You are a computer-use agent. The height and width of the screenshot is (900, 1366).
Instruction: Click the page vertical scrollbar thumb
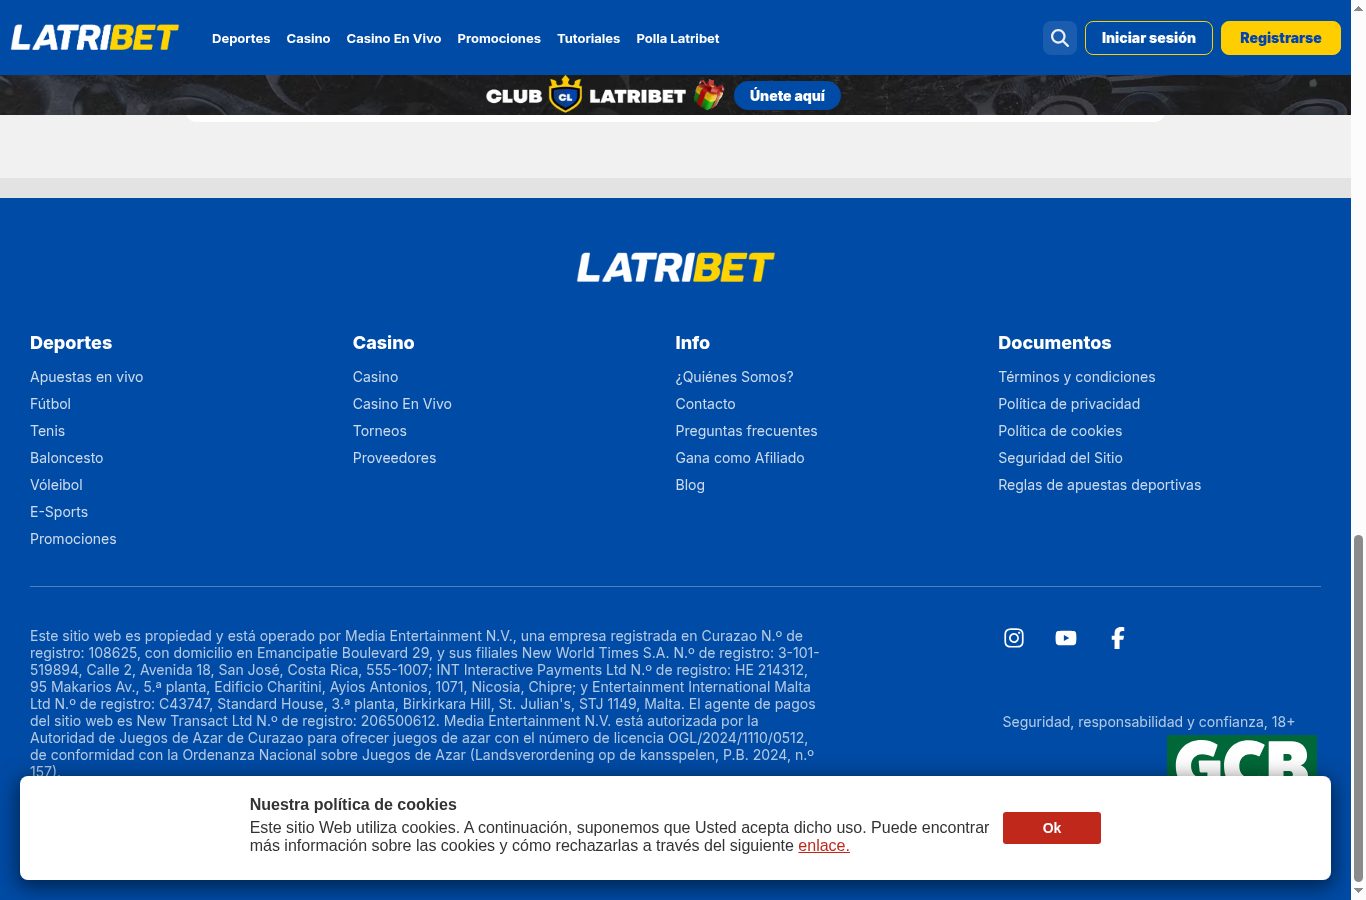(1358, 709)
